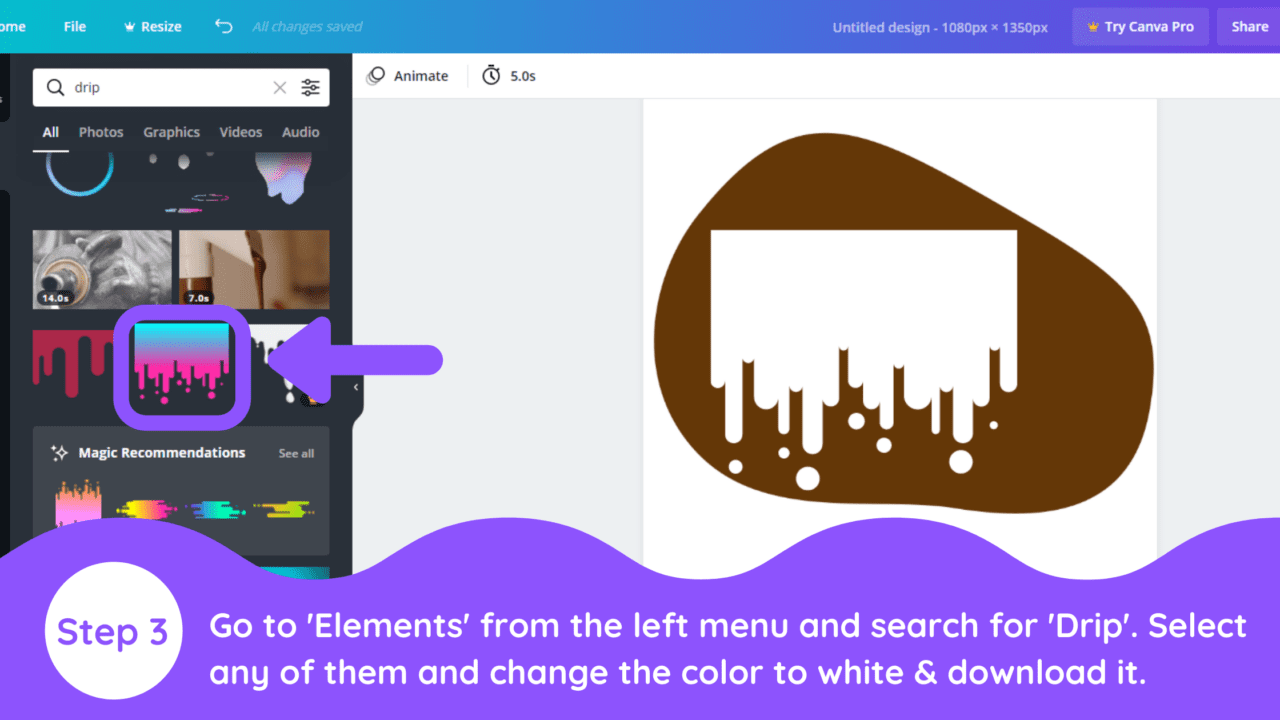Screen dimensions: 1280x720
Task: Switch to the Photos tab
Action: (101, 131)
